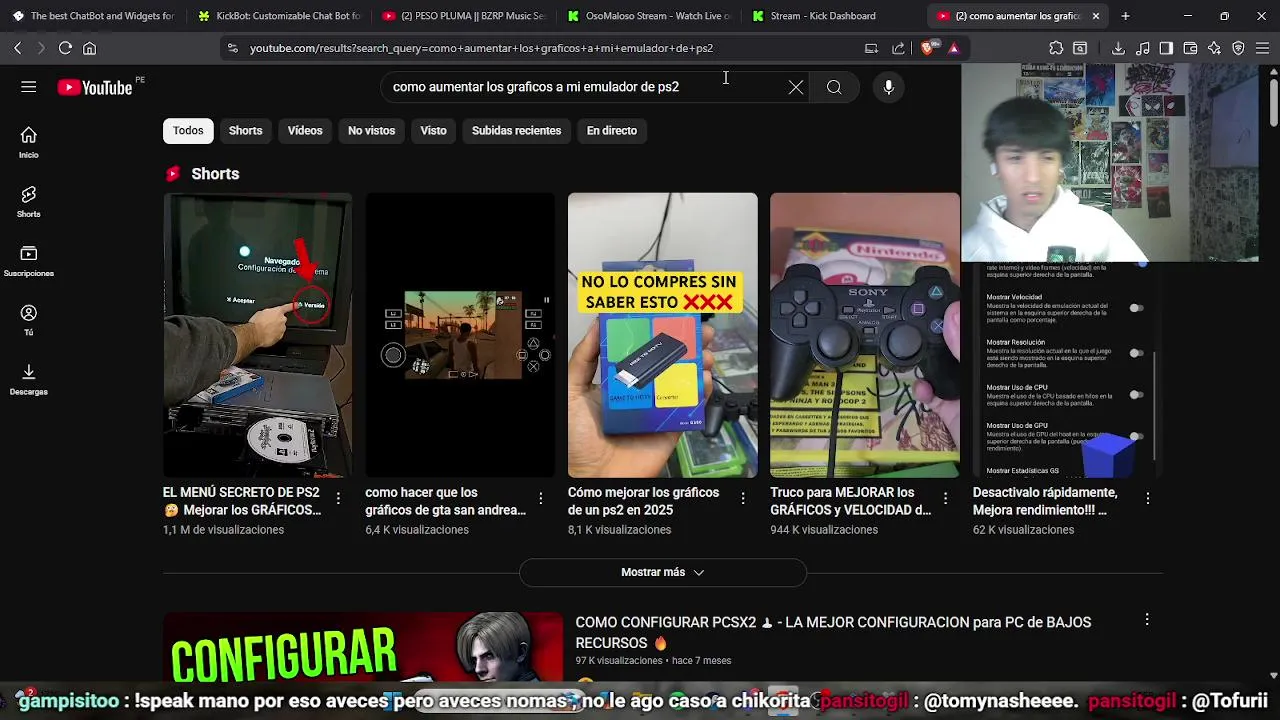Open como hacer que los gráficos title
Viewport: 1280px width, 720px height.
[x=445, y=501]
